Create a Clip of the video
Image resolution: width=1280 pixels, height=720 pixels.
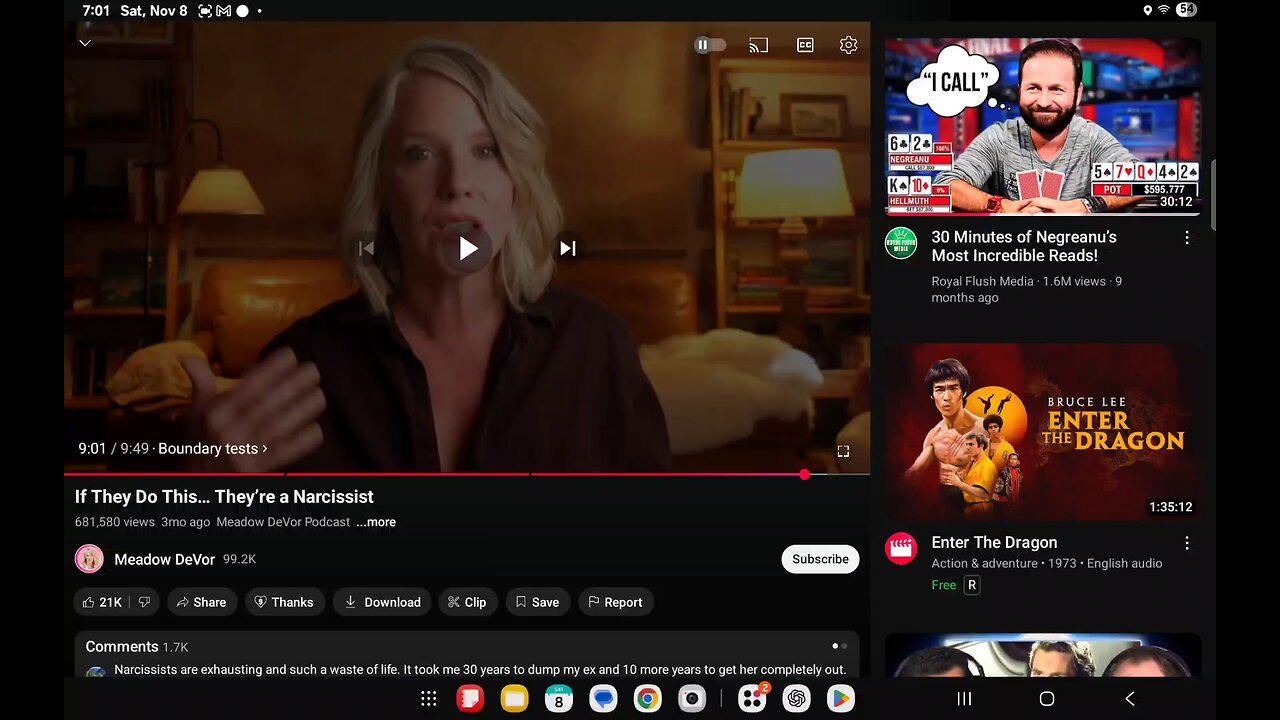467,602
